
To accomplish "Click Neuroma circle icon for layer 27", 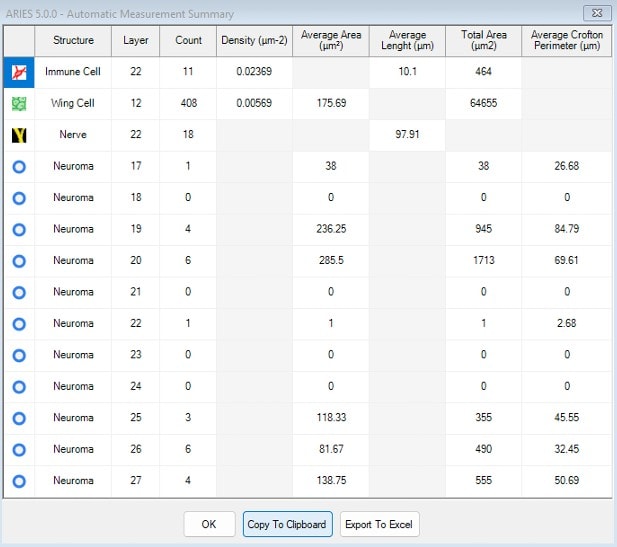I will 19,481.
